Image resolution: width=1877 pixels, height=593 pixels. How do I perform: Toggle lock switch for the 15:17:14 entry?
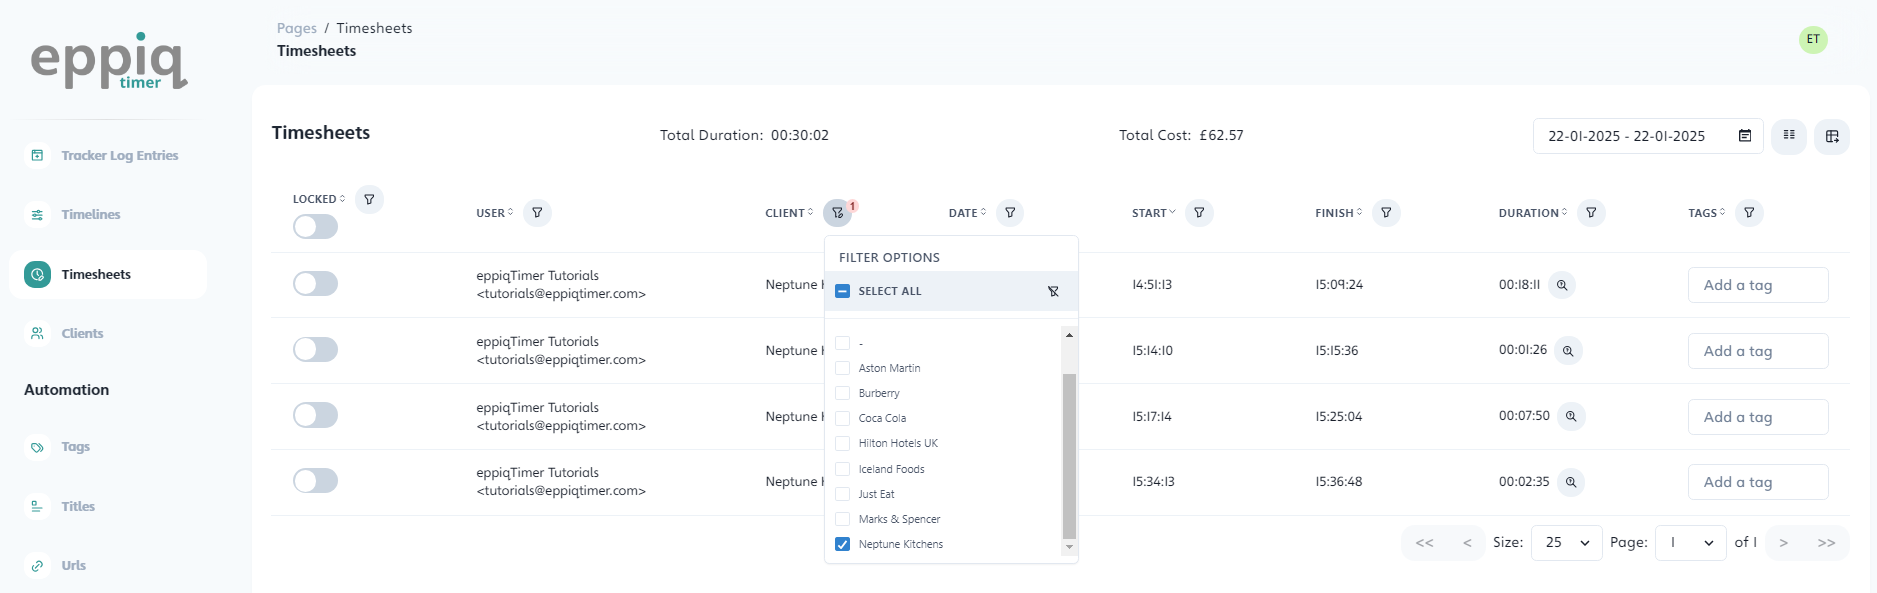[315, 415]
